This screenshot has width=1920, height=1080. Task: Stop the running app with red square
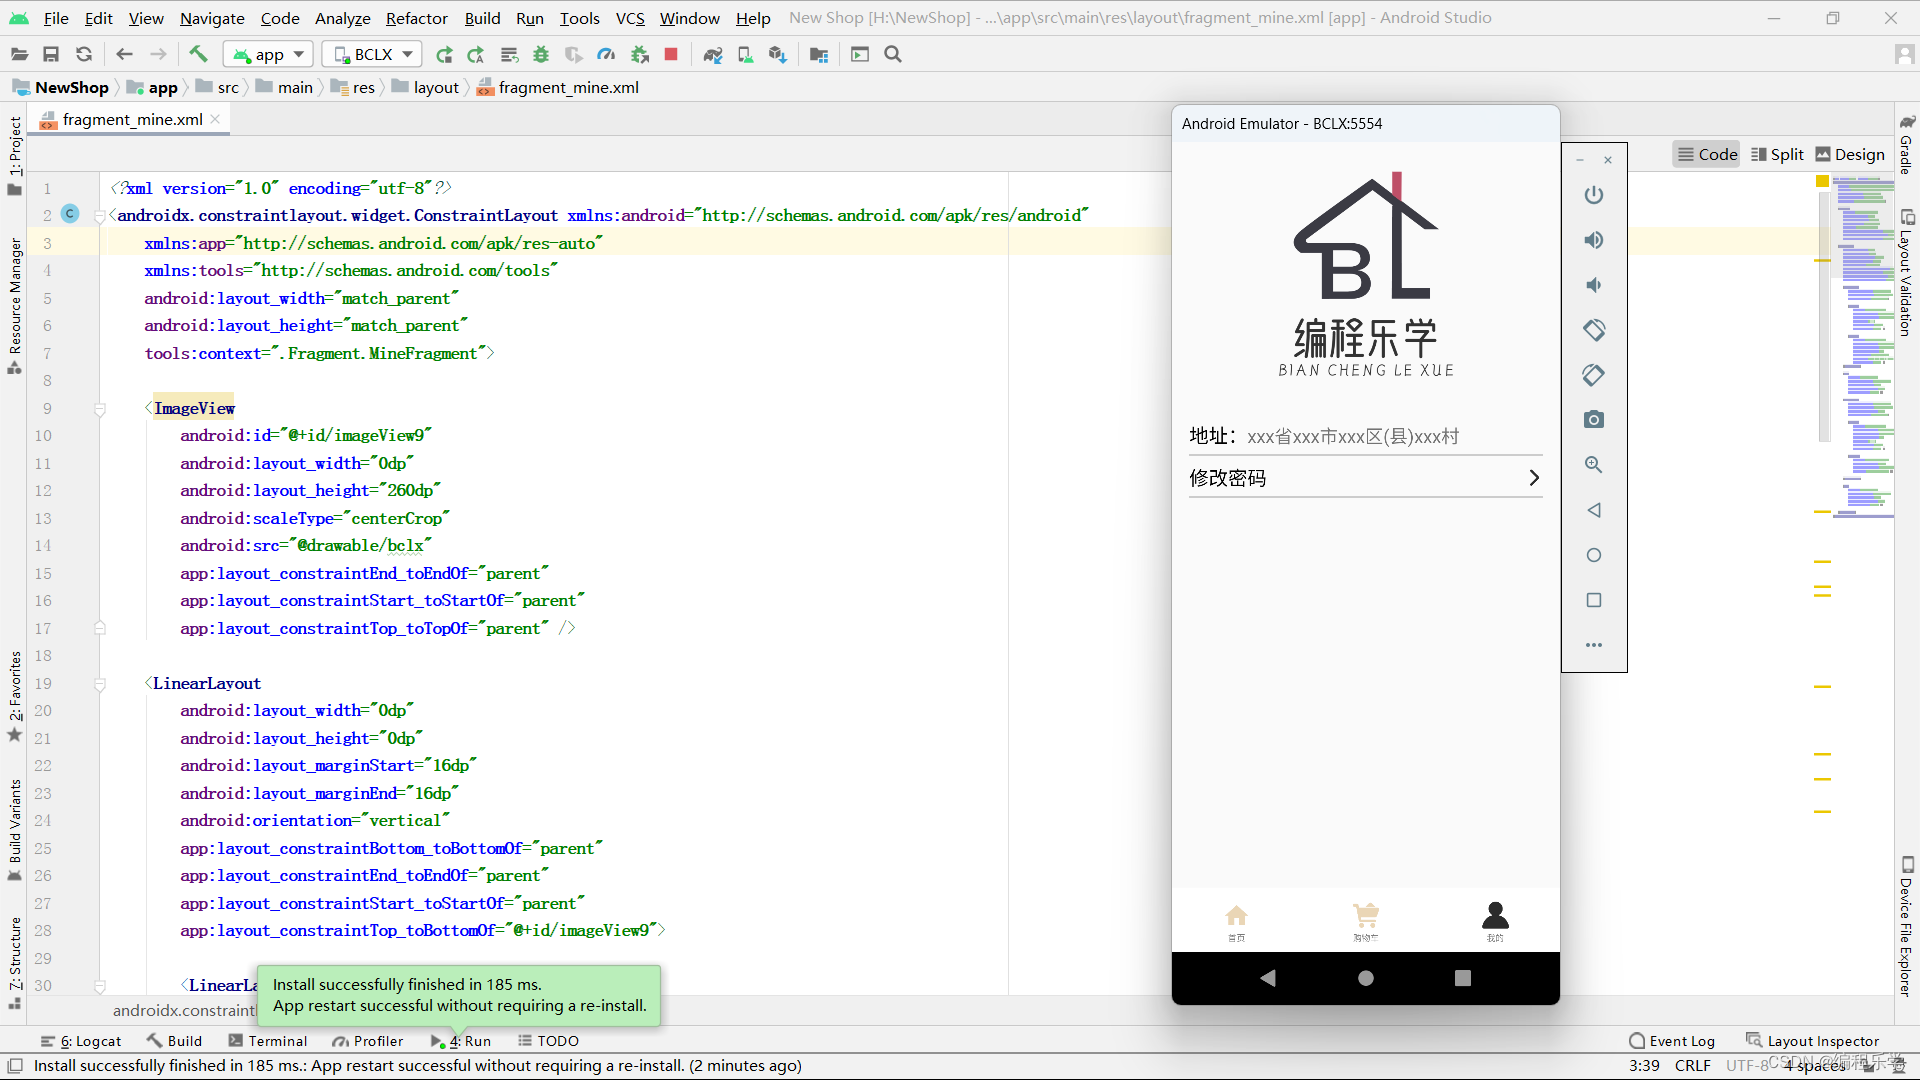(x=671, y=54)
